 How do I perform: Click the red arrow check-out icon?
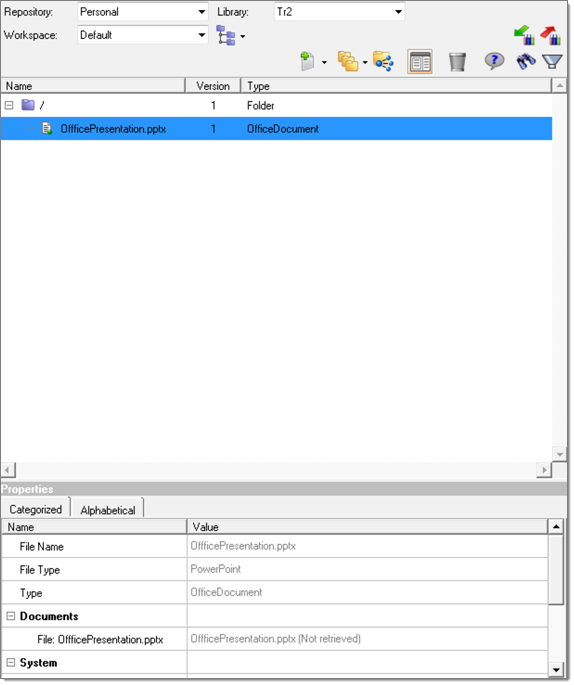(550, 35)
